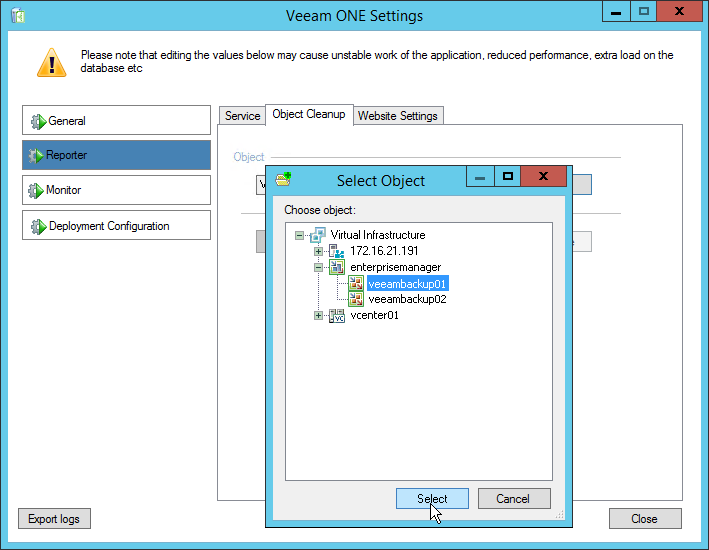Click the veeambackup02 server icon
The width and height of the screenshot is (709, 550).
point(356,299)
